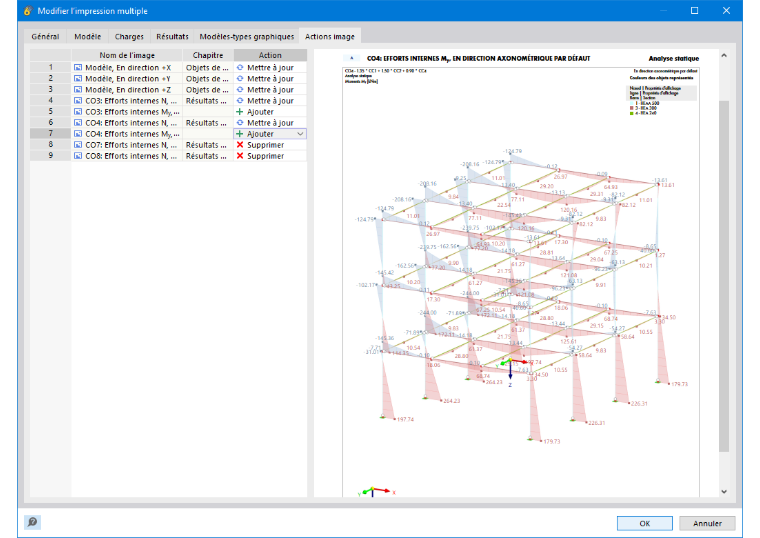Select 'CO8: Efforts internes N' image name
Viewport: 760px width, 538px height.
click(131, 156)
